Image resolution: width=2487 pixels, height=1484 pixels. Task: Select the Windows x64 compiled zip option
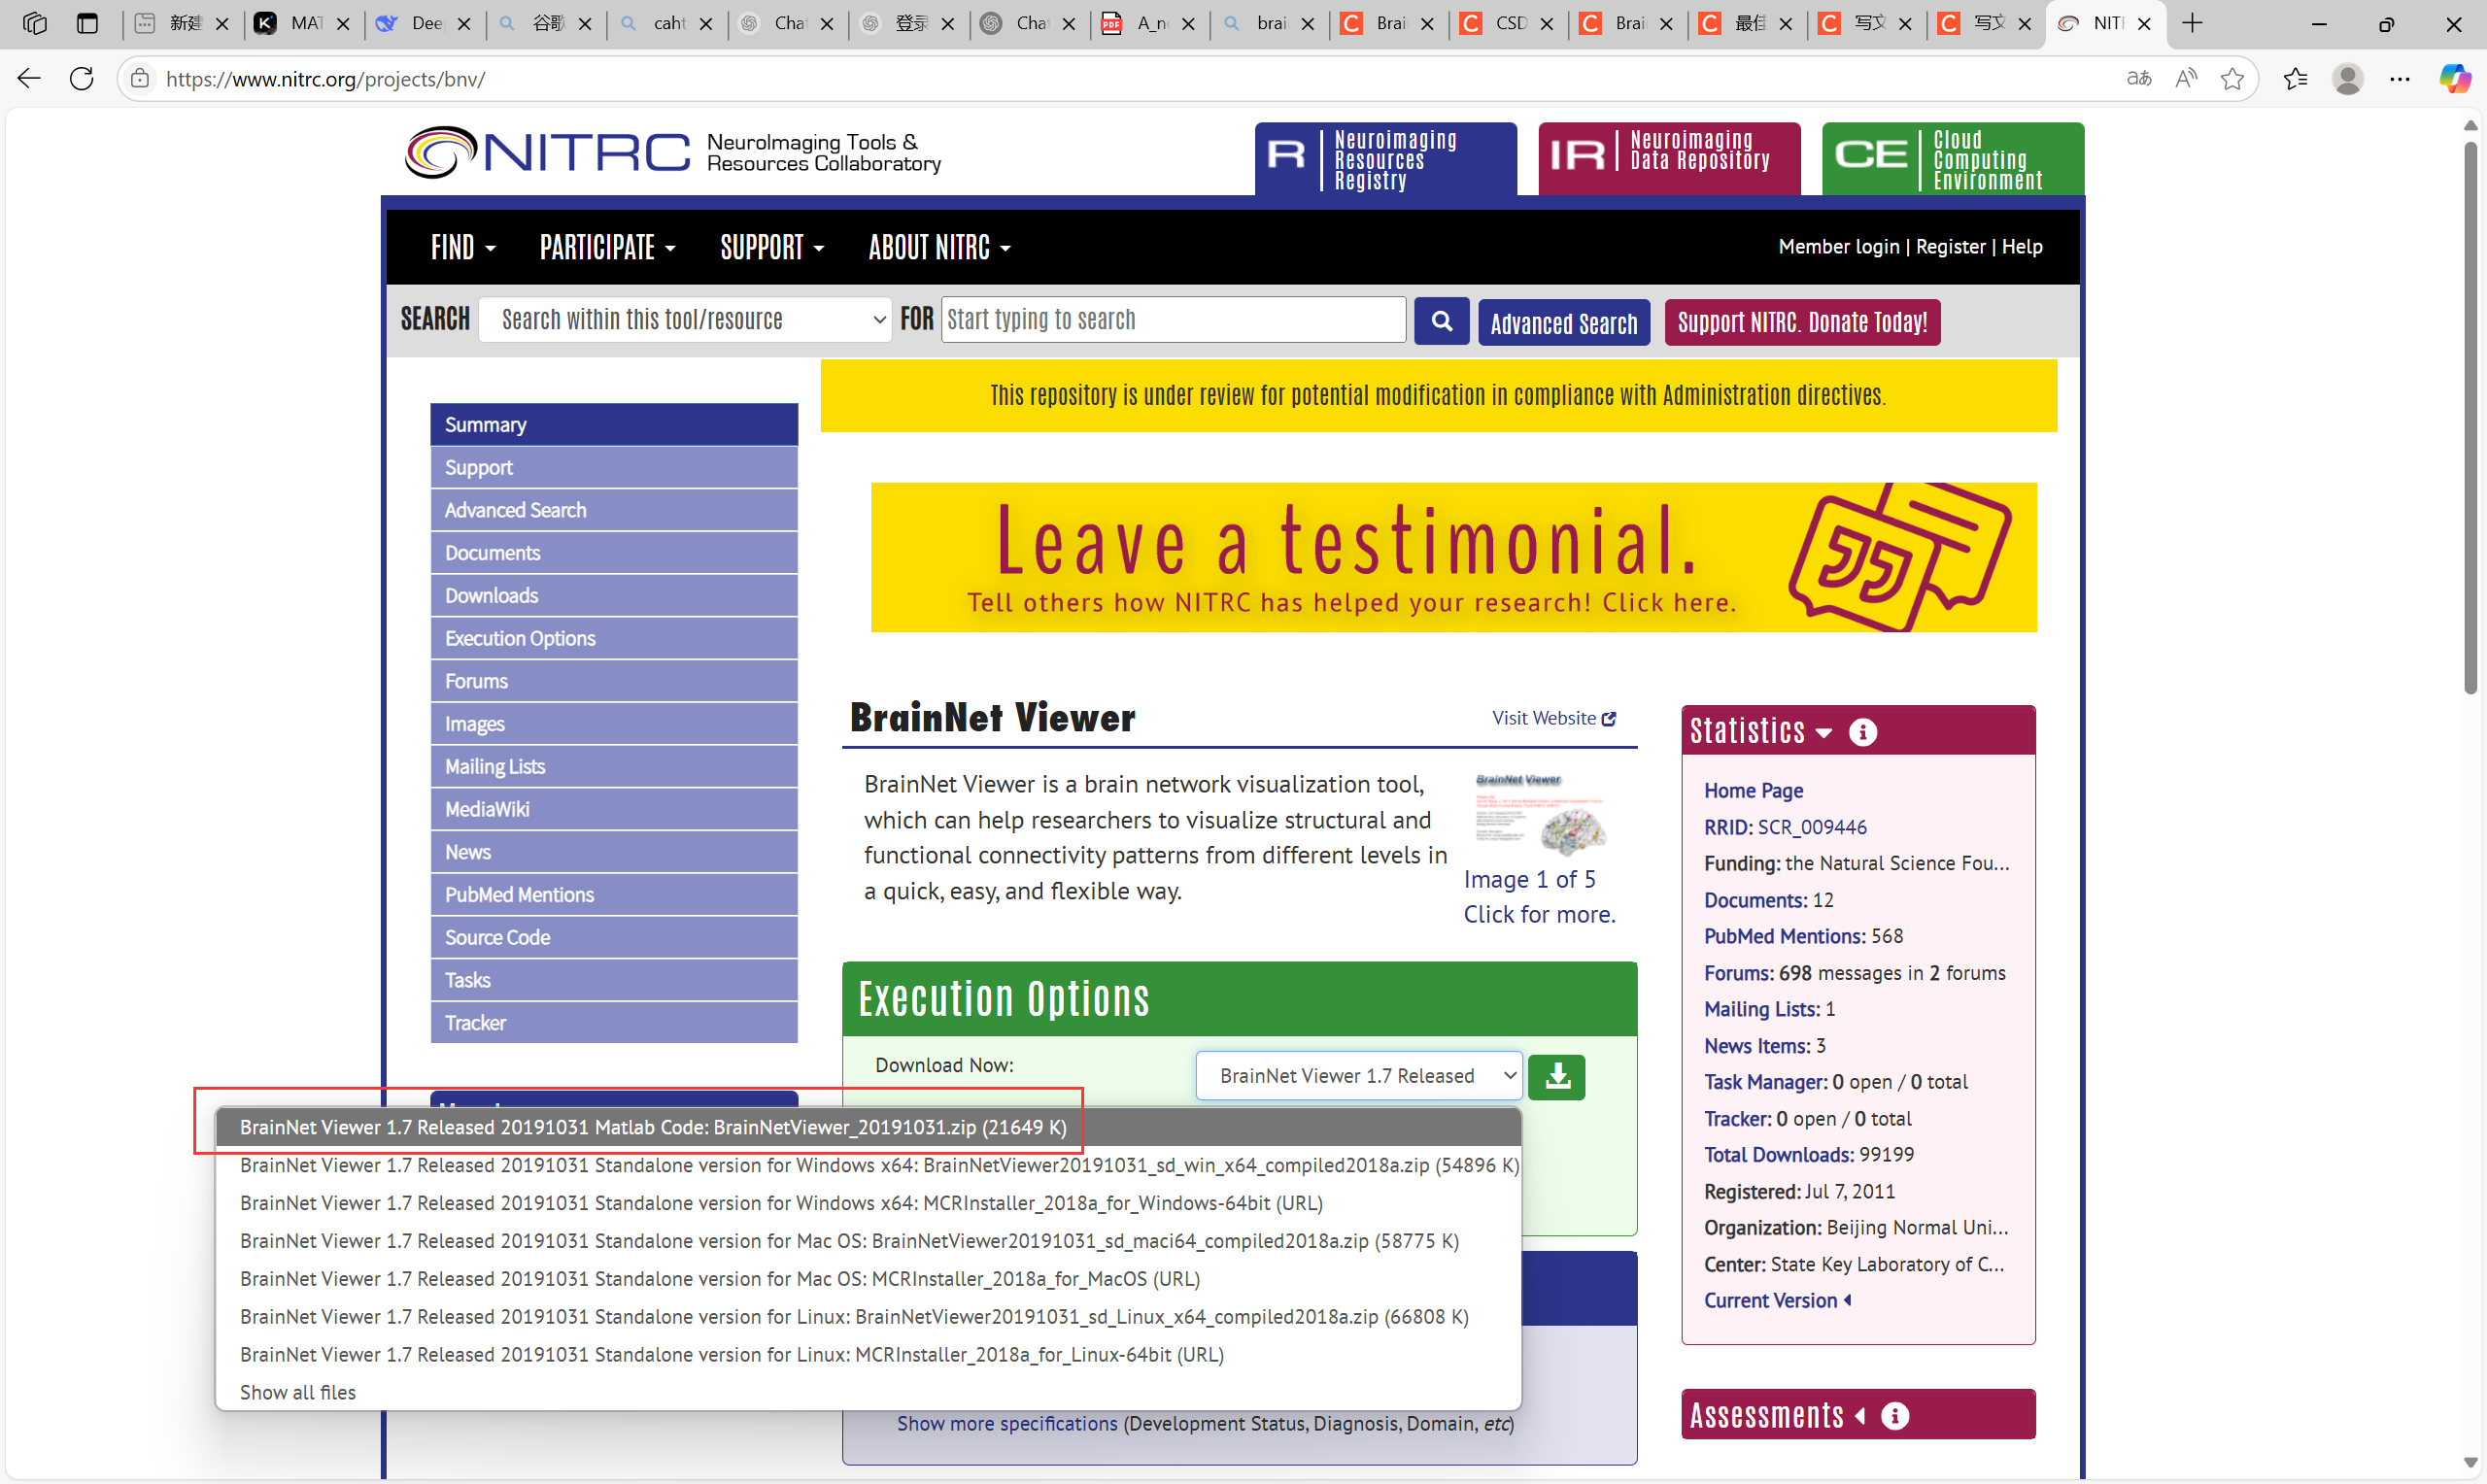click(878, 1166)
